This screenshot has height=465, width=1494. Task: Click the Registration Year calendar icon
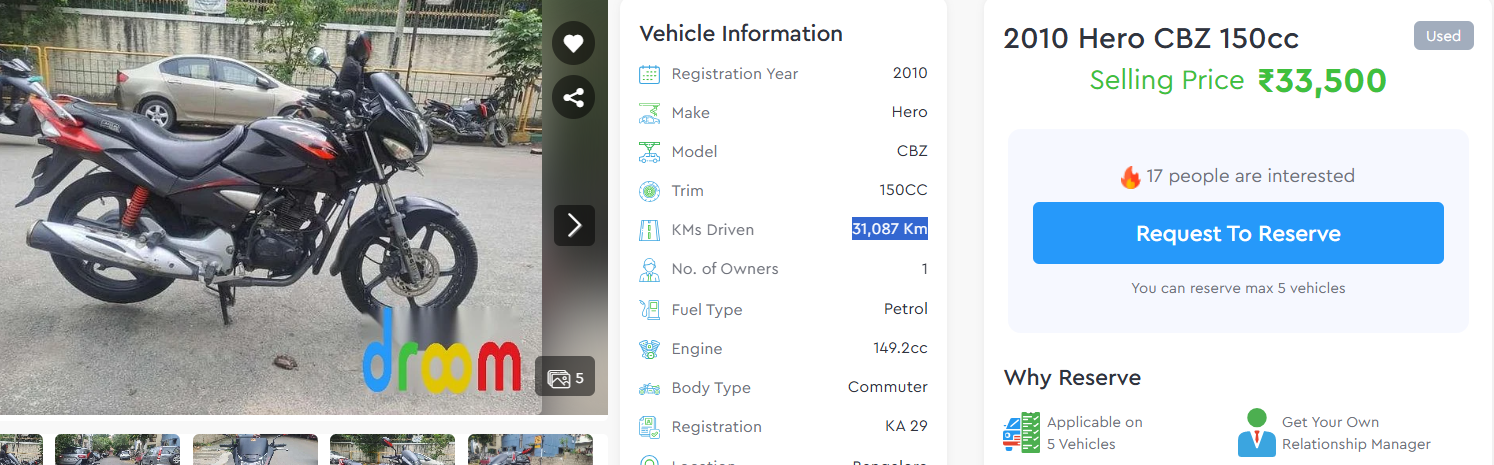(x=650, y=74)
